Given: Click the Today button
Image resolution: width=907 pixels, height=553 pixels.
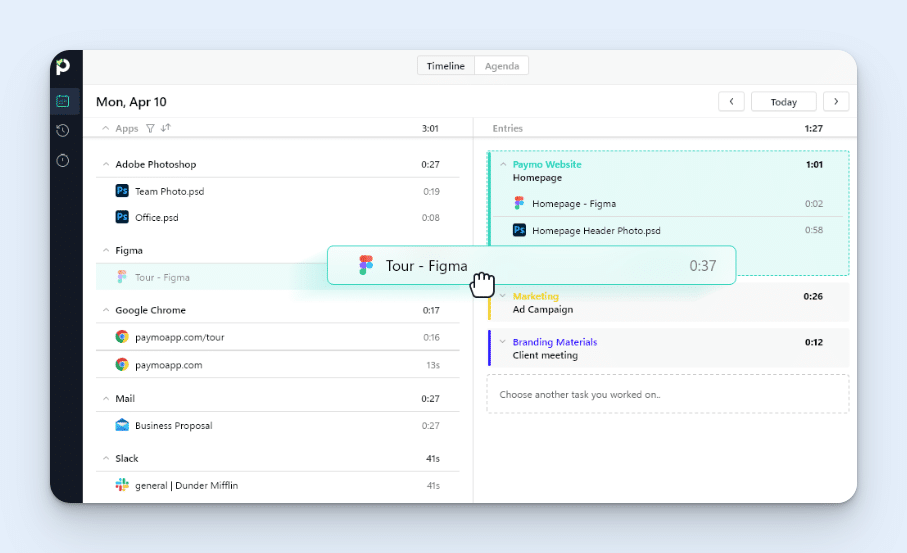Looking at the screenshot, I should point(784,102).
